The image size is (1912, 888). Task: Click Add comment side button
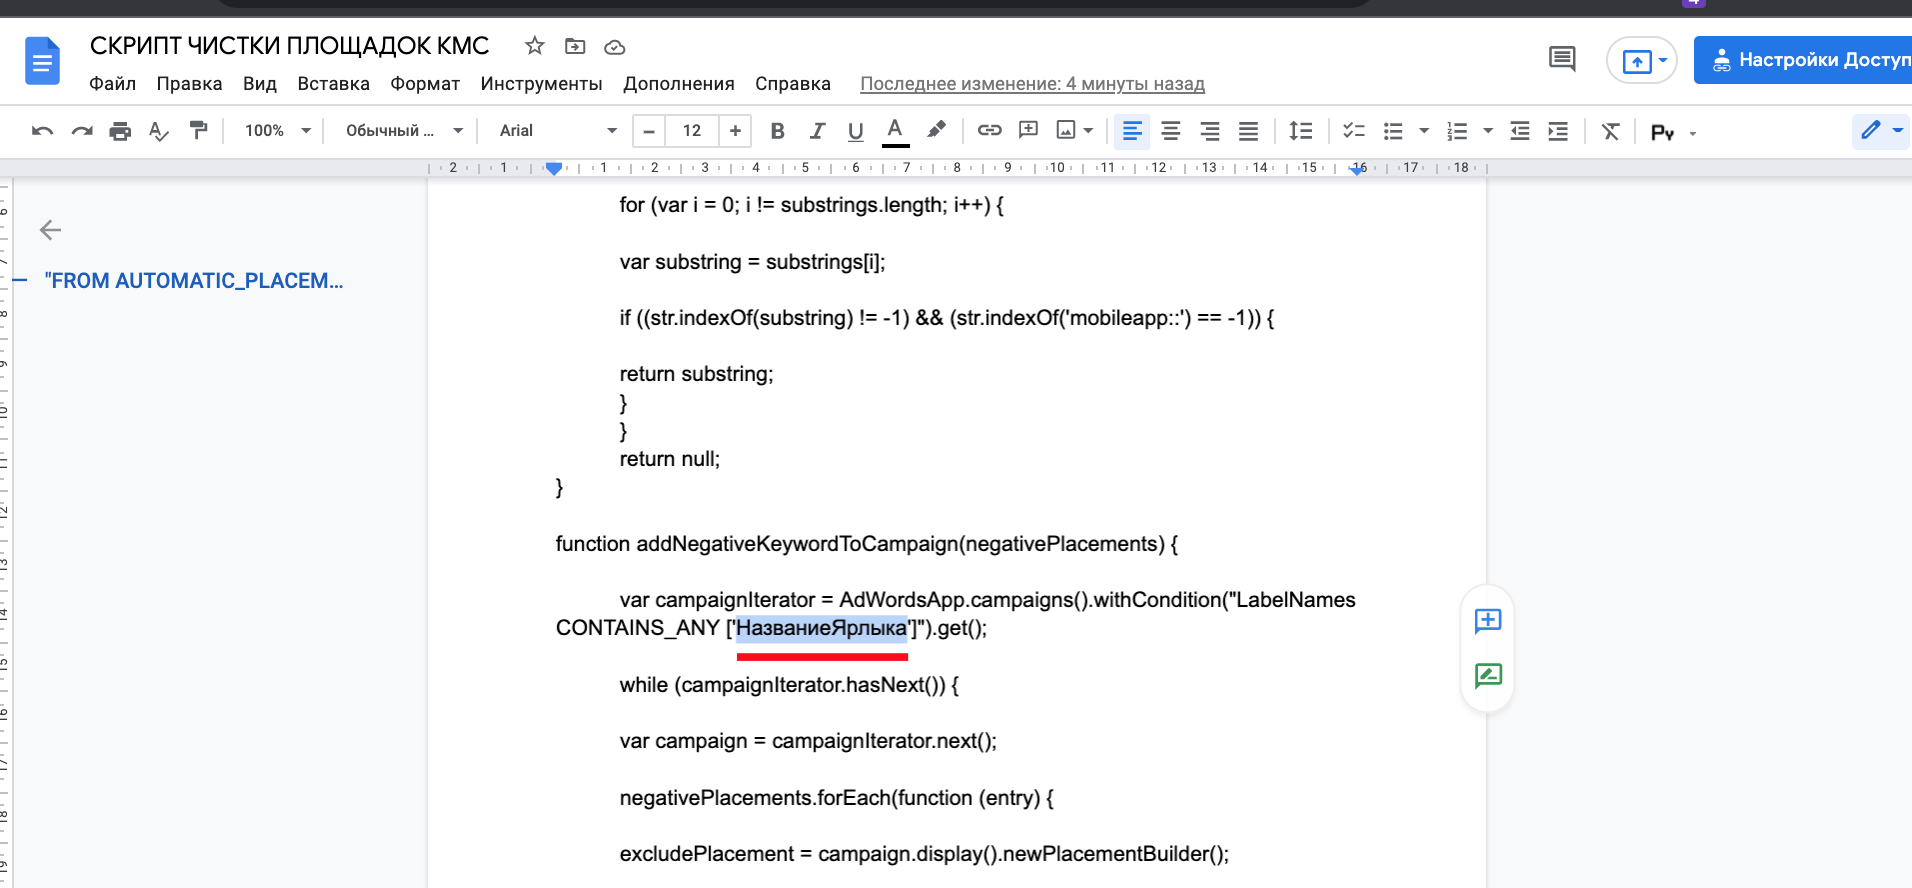click(x=1487, y=621)
